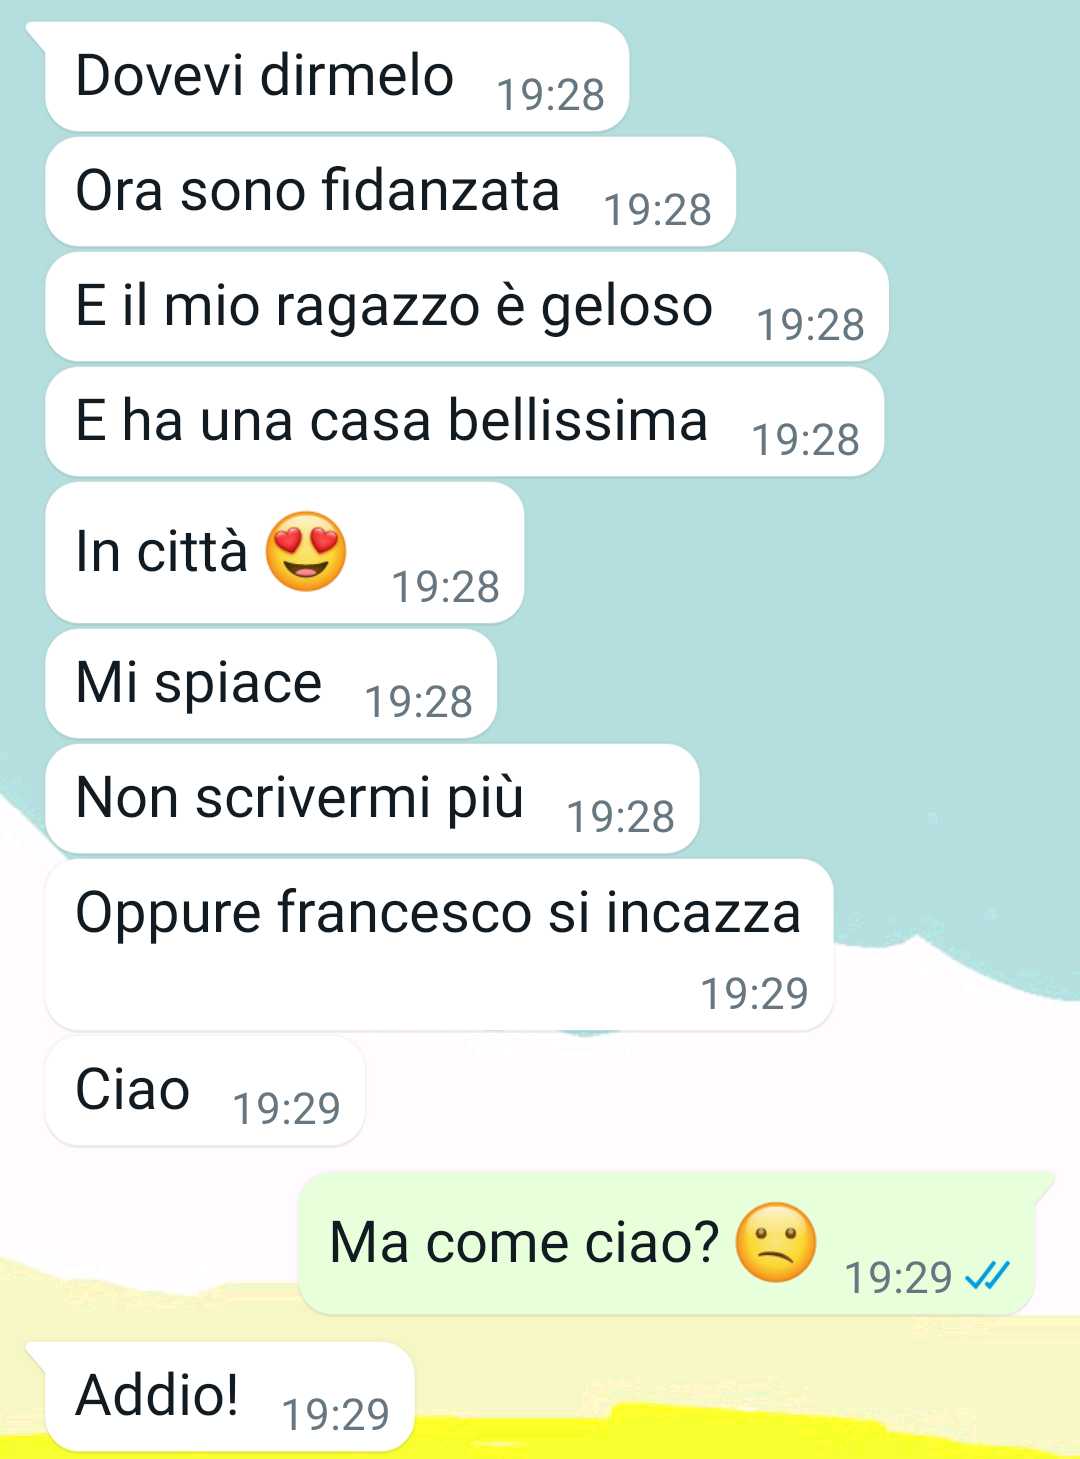Tap the 19:29 timestamp under 'Oppure francesco' message
This screenshot has height=1459, width=1080.
[754, 993]
